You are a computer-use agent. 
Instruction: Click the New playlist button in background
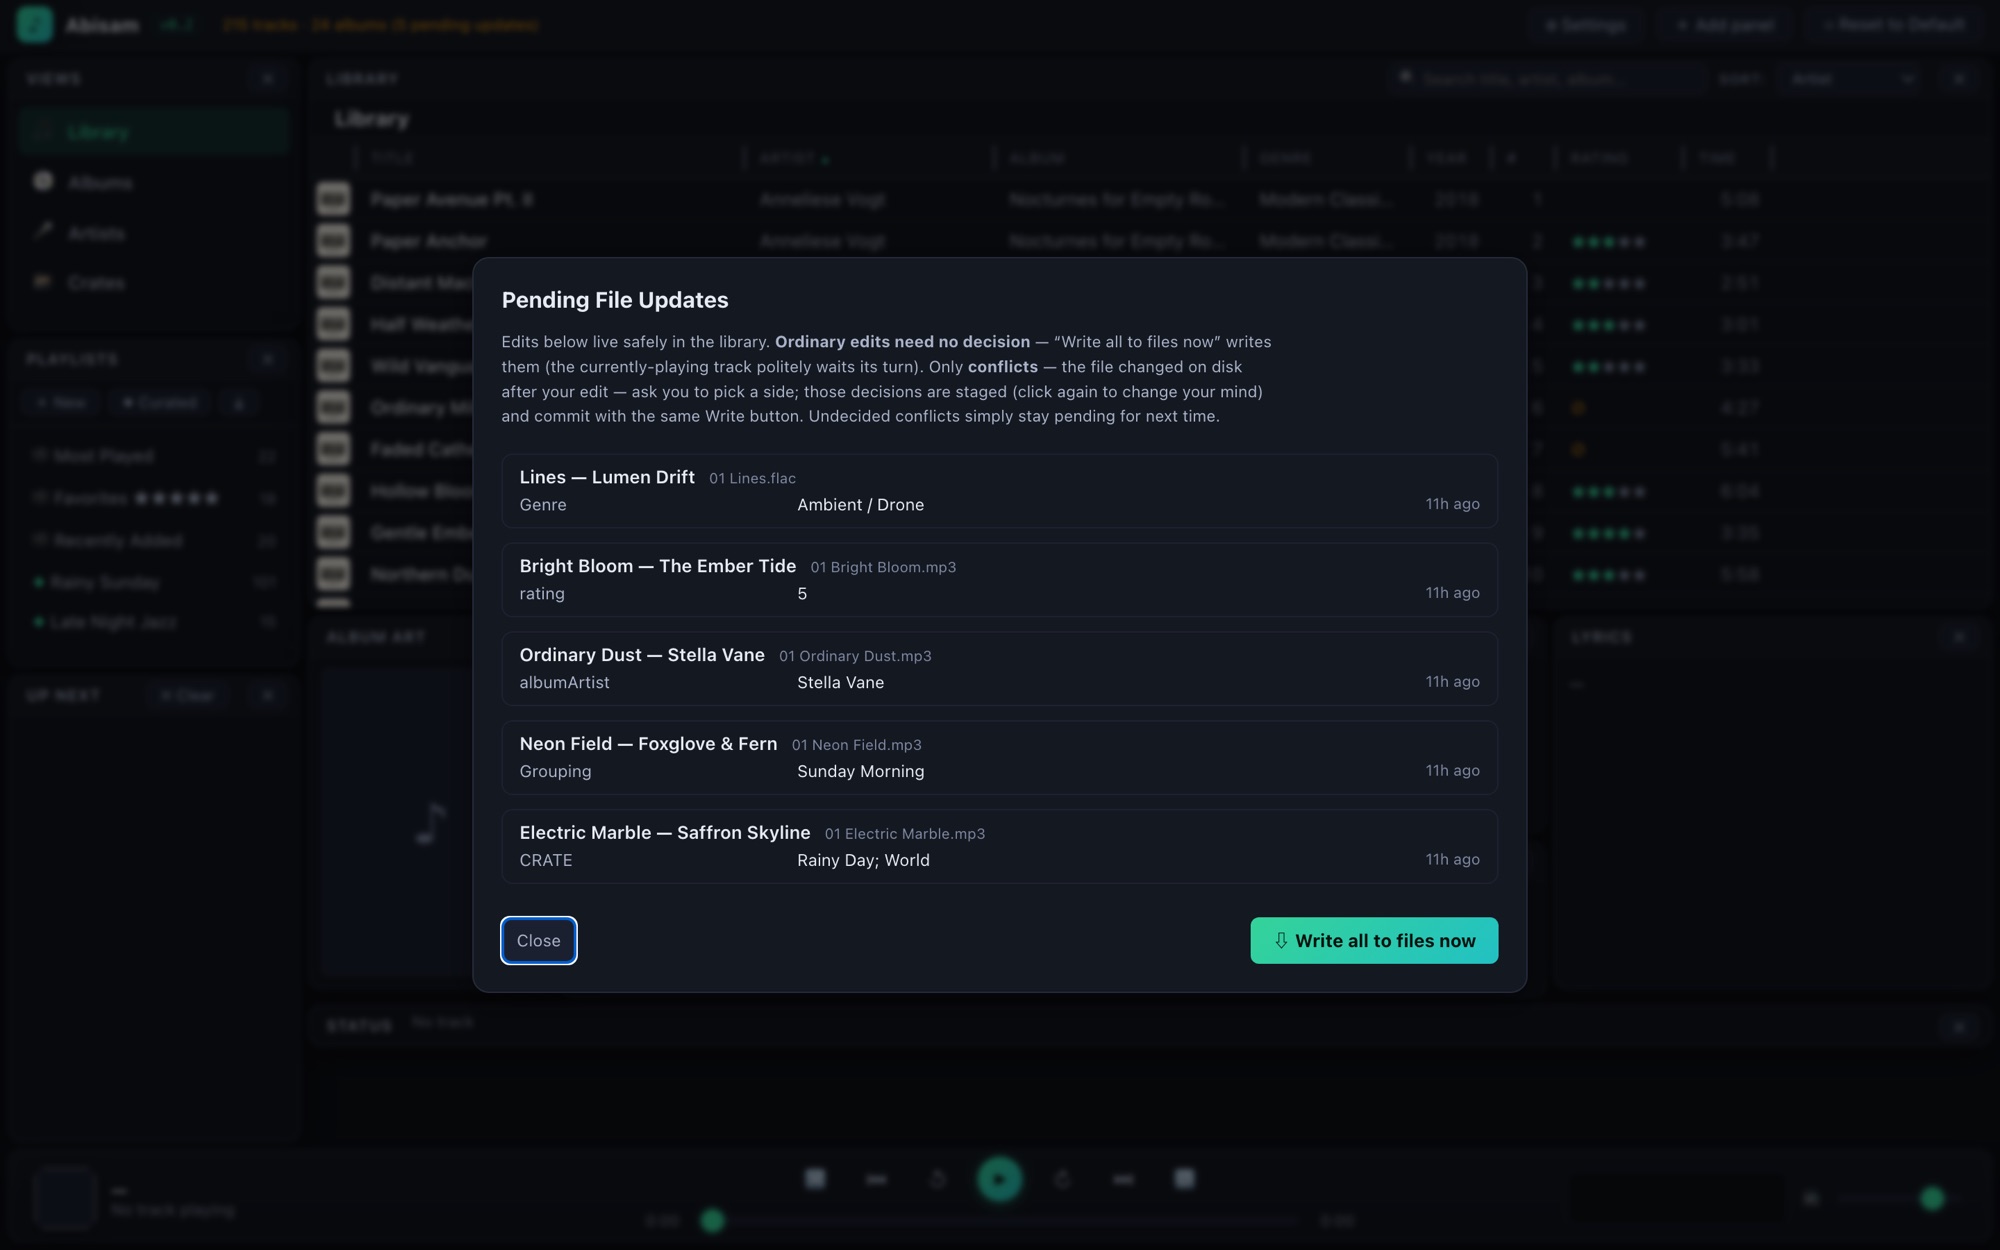tap(62, 402)
